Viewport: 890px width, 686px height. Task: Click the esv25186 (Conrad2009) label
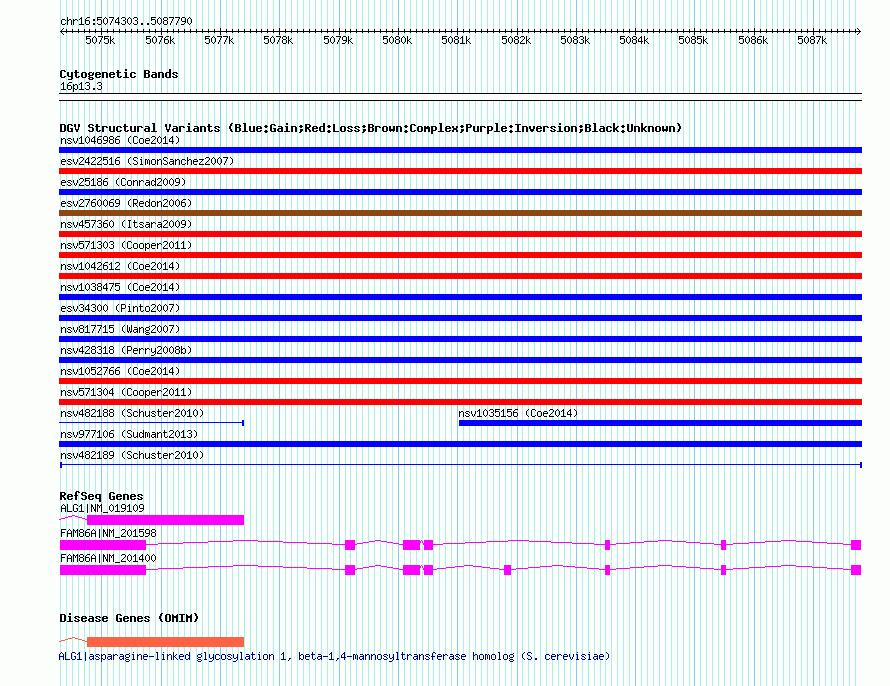123,182
